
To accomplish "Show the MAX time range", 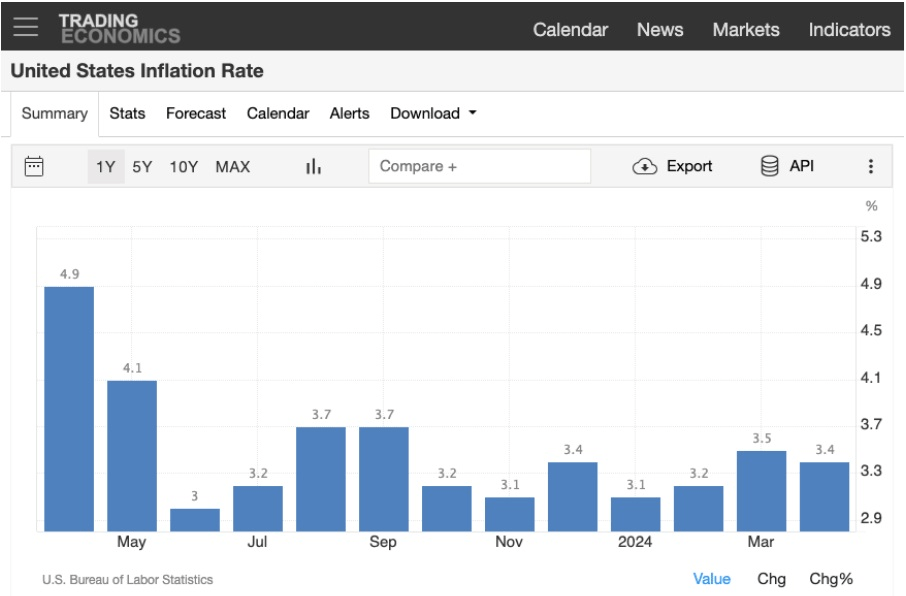I will [x=232, y=166].
